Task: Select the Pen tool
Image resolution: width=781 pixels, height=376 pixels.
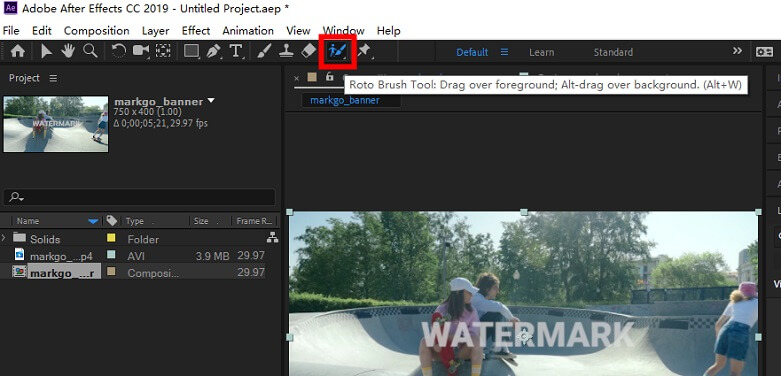Action: 214,51
